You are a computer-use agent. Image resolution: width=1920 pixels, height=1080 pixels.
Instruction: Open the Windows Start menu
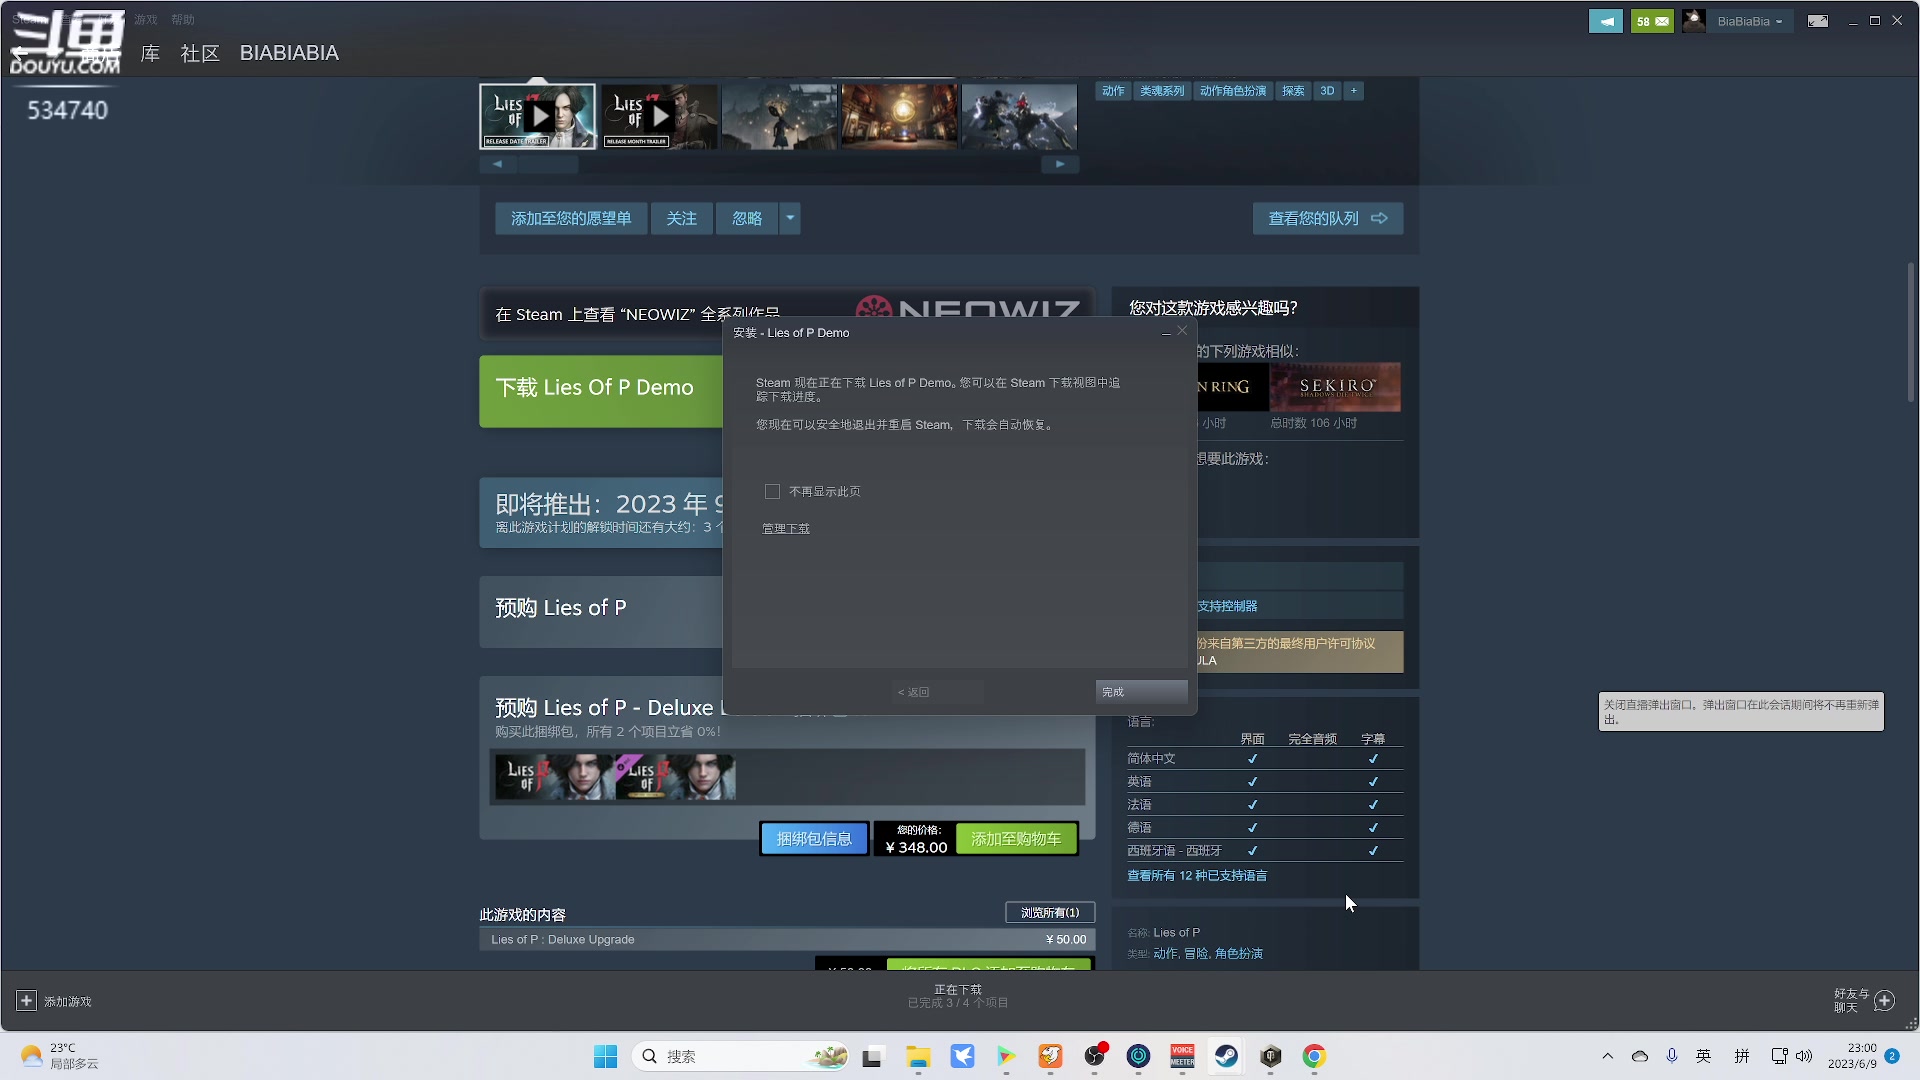pos(606,1057)
